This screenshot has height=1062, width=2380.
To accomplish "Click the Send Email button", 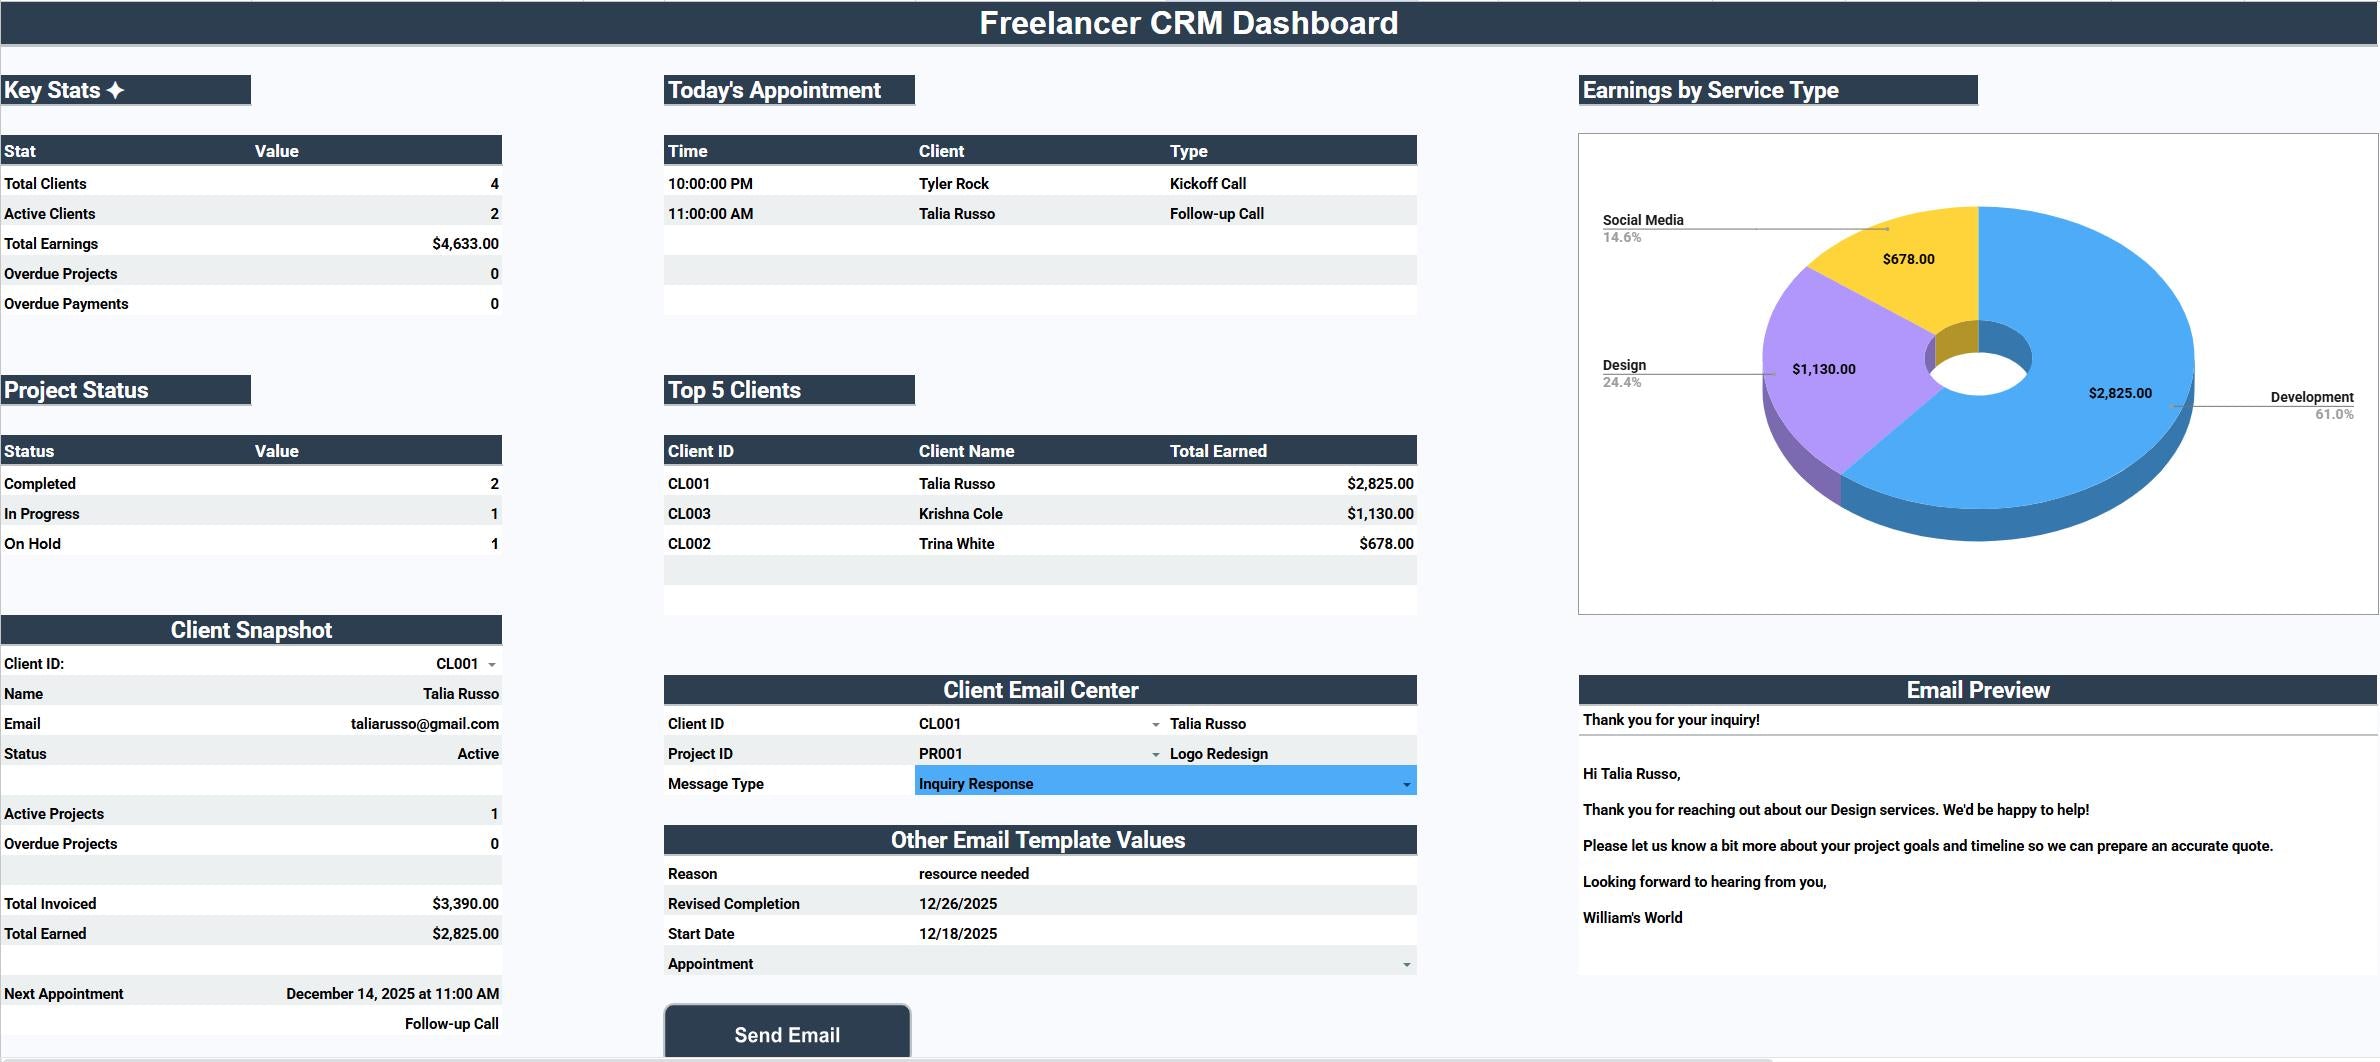I will 786,1034.
